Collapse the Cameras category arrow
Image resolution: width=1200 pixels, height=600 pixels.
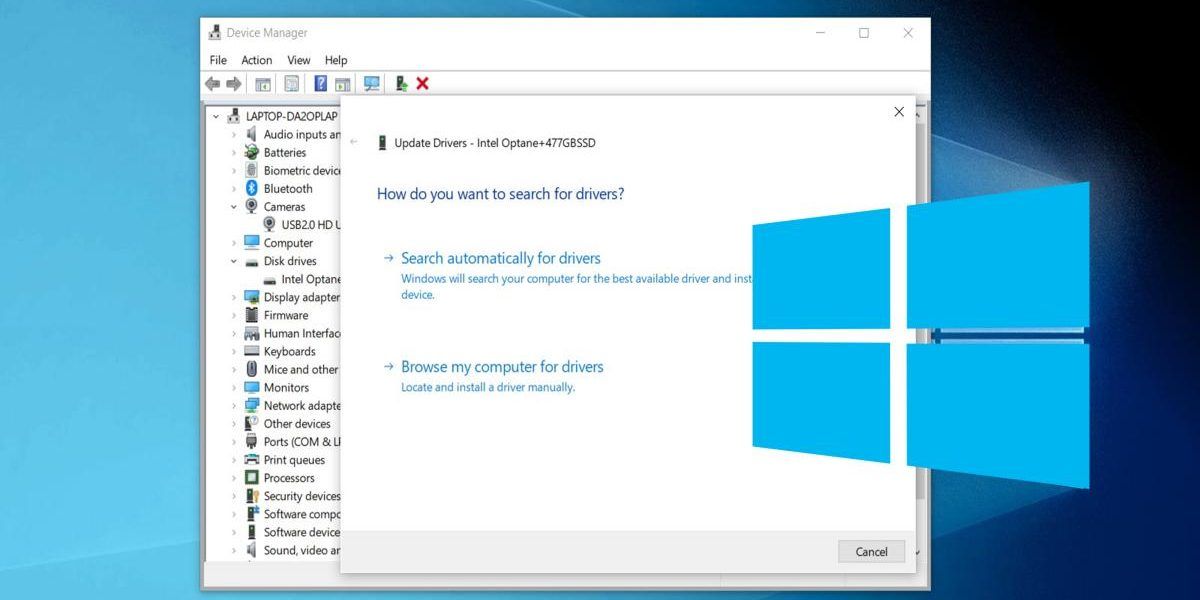234,206
